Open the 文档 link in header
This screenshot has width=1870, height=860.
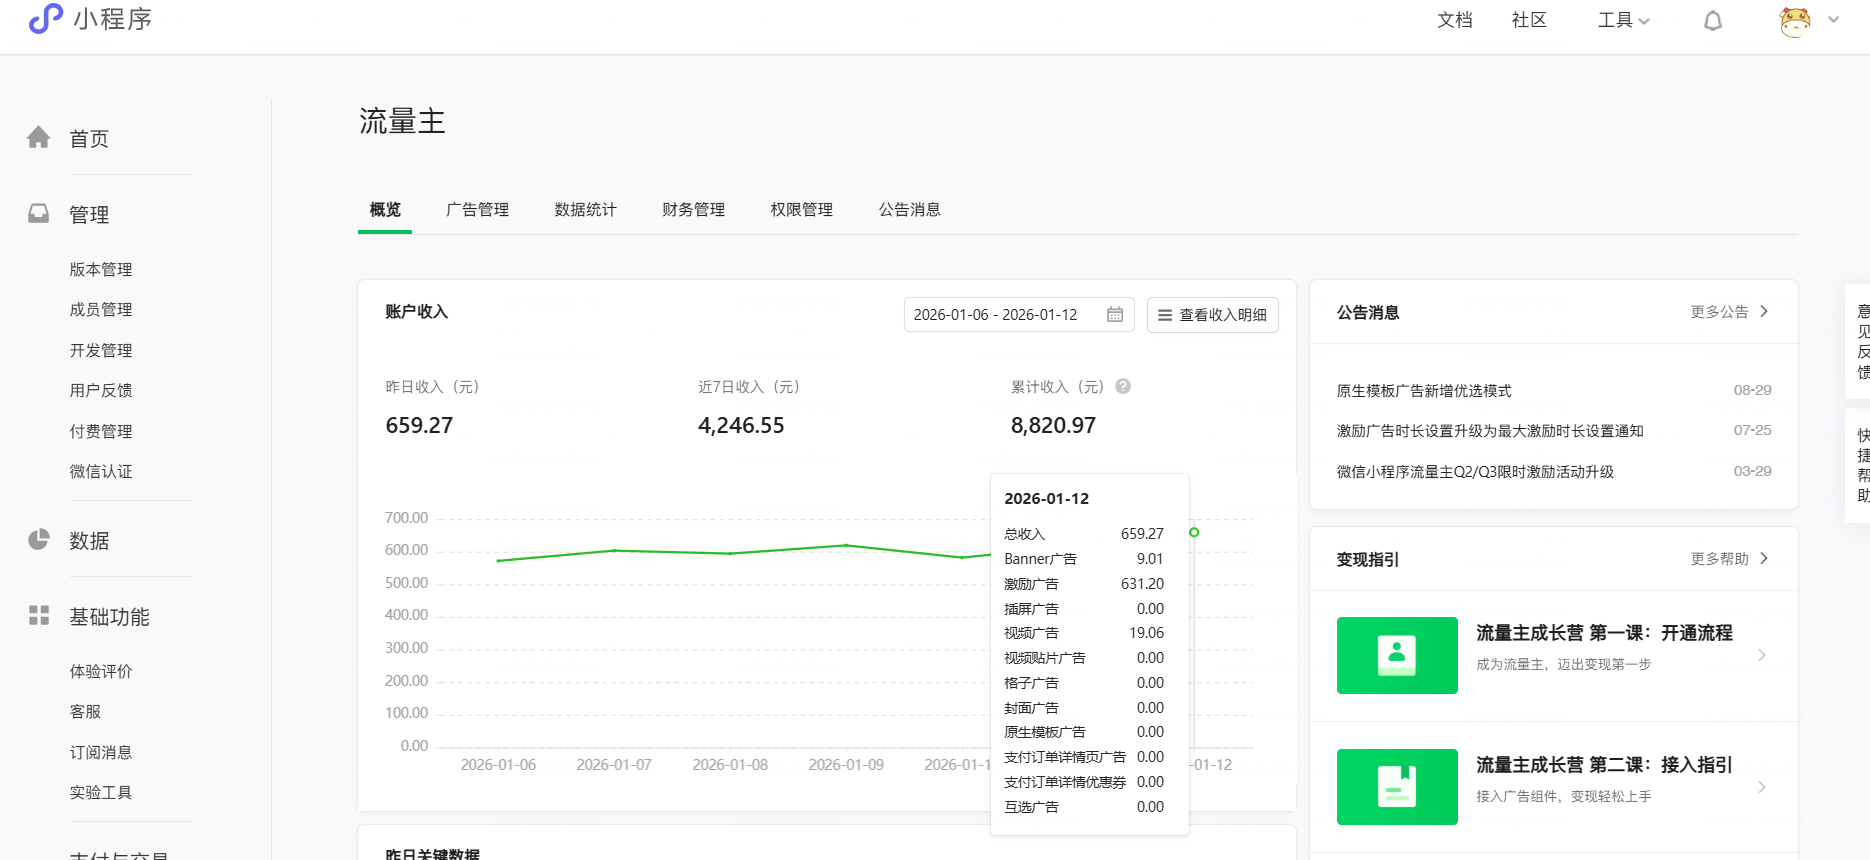1454,20
